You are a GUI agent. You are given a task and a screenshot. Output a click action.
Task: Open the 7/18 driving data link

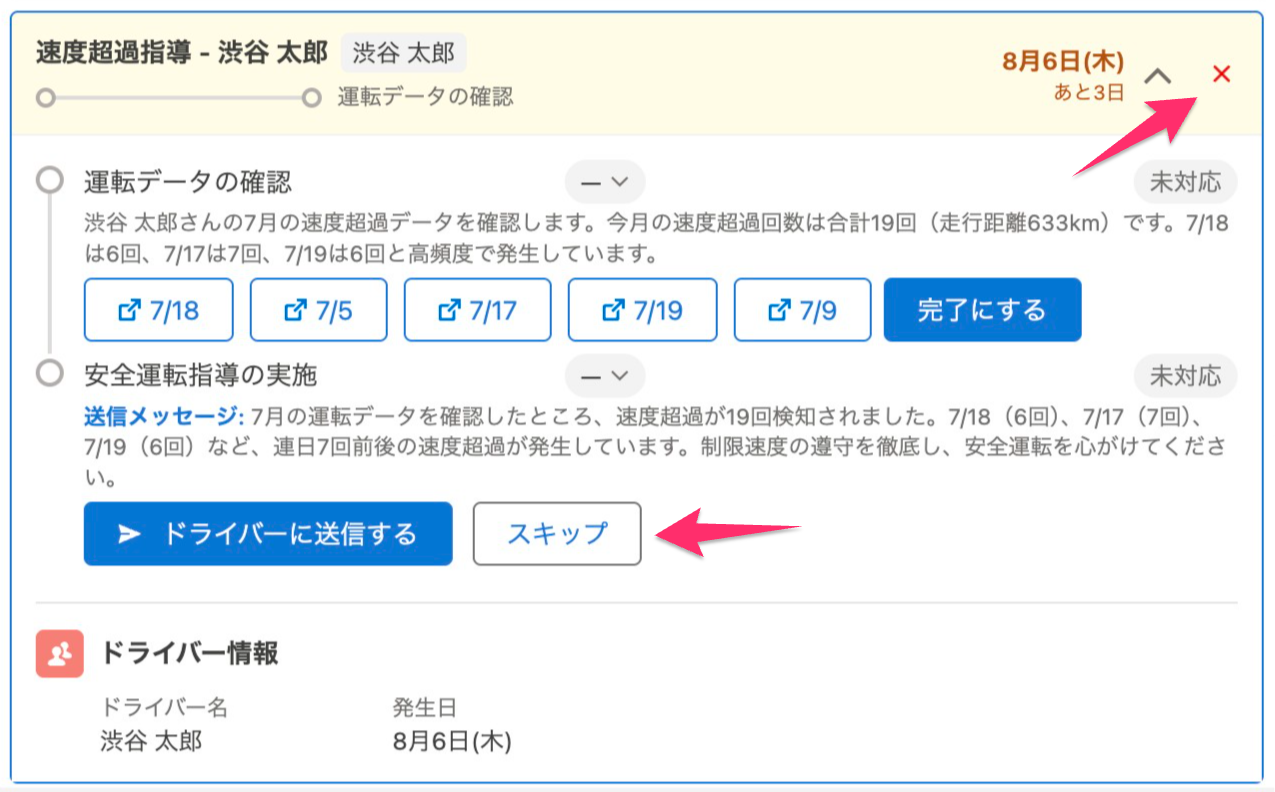pos(159,310)
